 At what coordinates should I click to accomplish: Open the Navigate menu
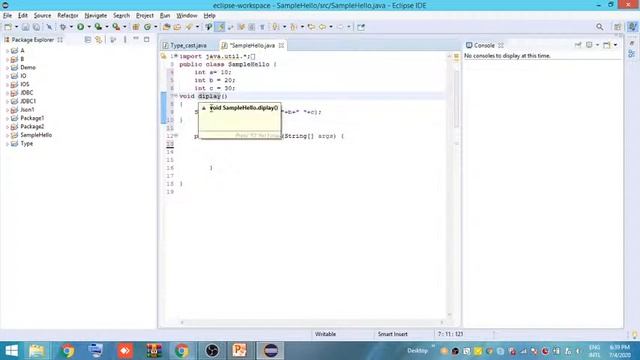96,16
